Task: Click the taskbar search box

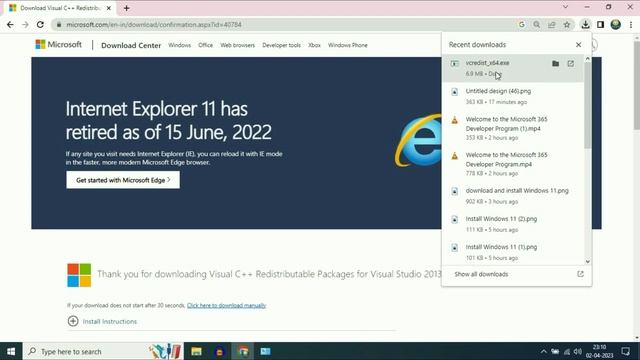Action: [x=103, y=351]
